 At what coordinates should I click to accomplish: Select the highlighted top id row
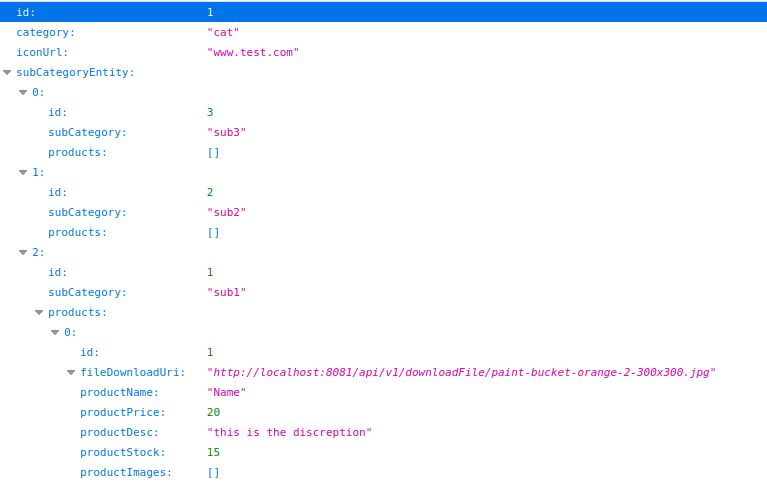tap(384, 12)
